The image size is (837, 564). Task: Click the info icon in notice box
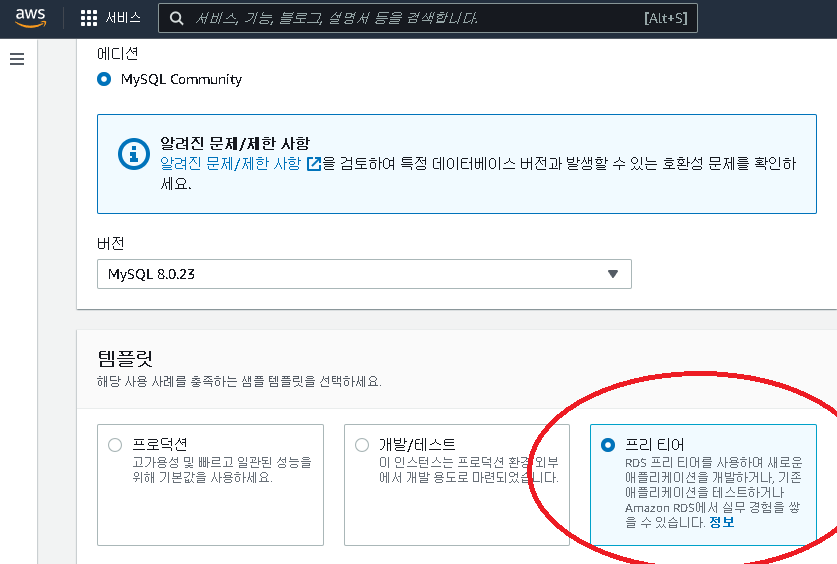[x=133, y=154]
